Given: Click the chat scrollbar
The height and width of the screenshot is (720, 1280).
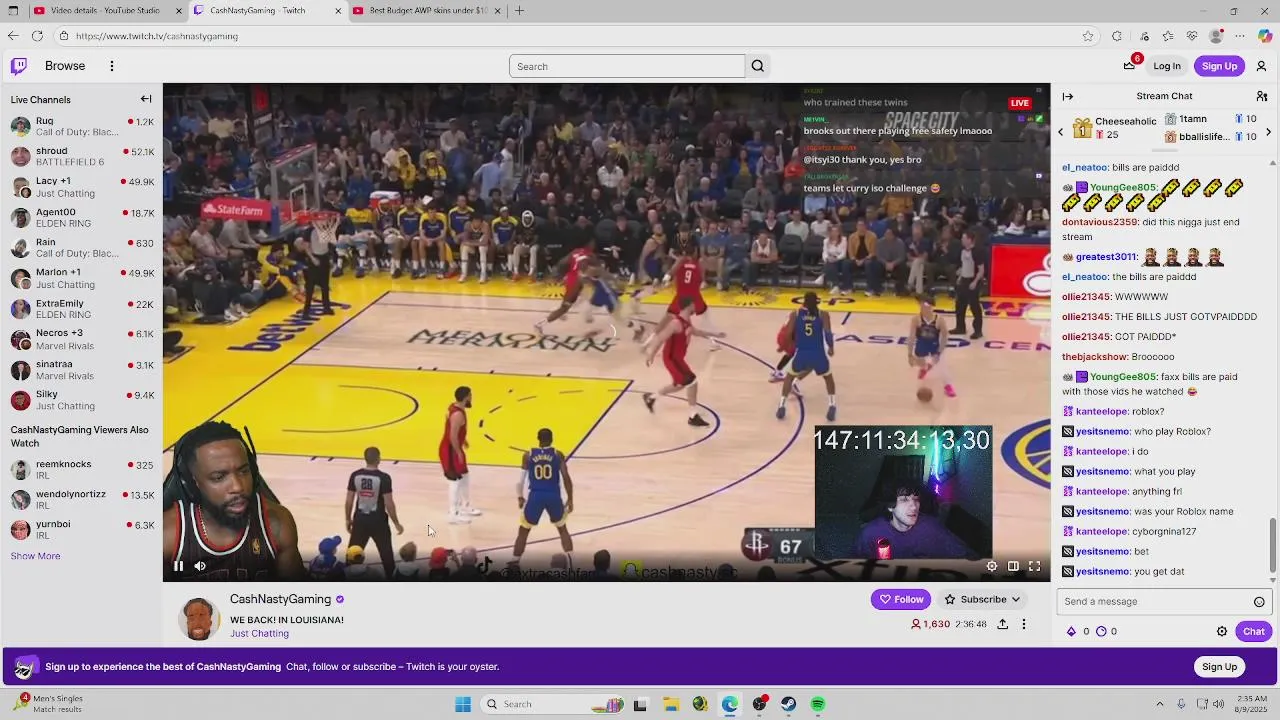Looking at the screenshot, I should (1273, 543).
